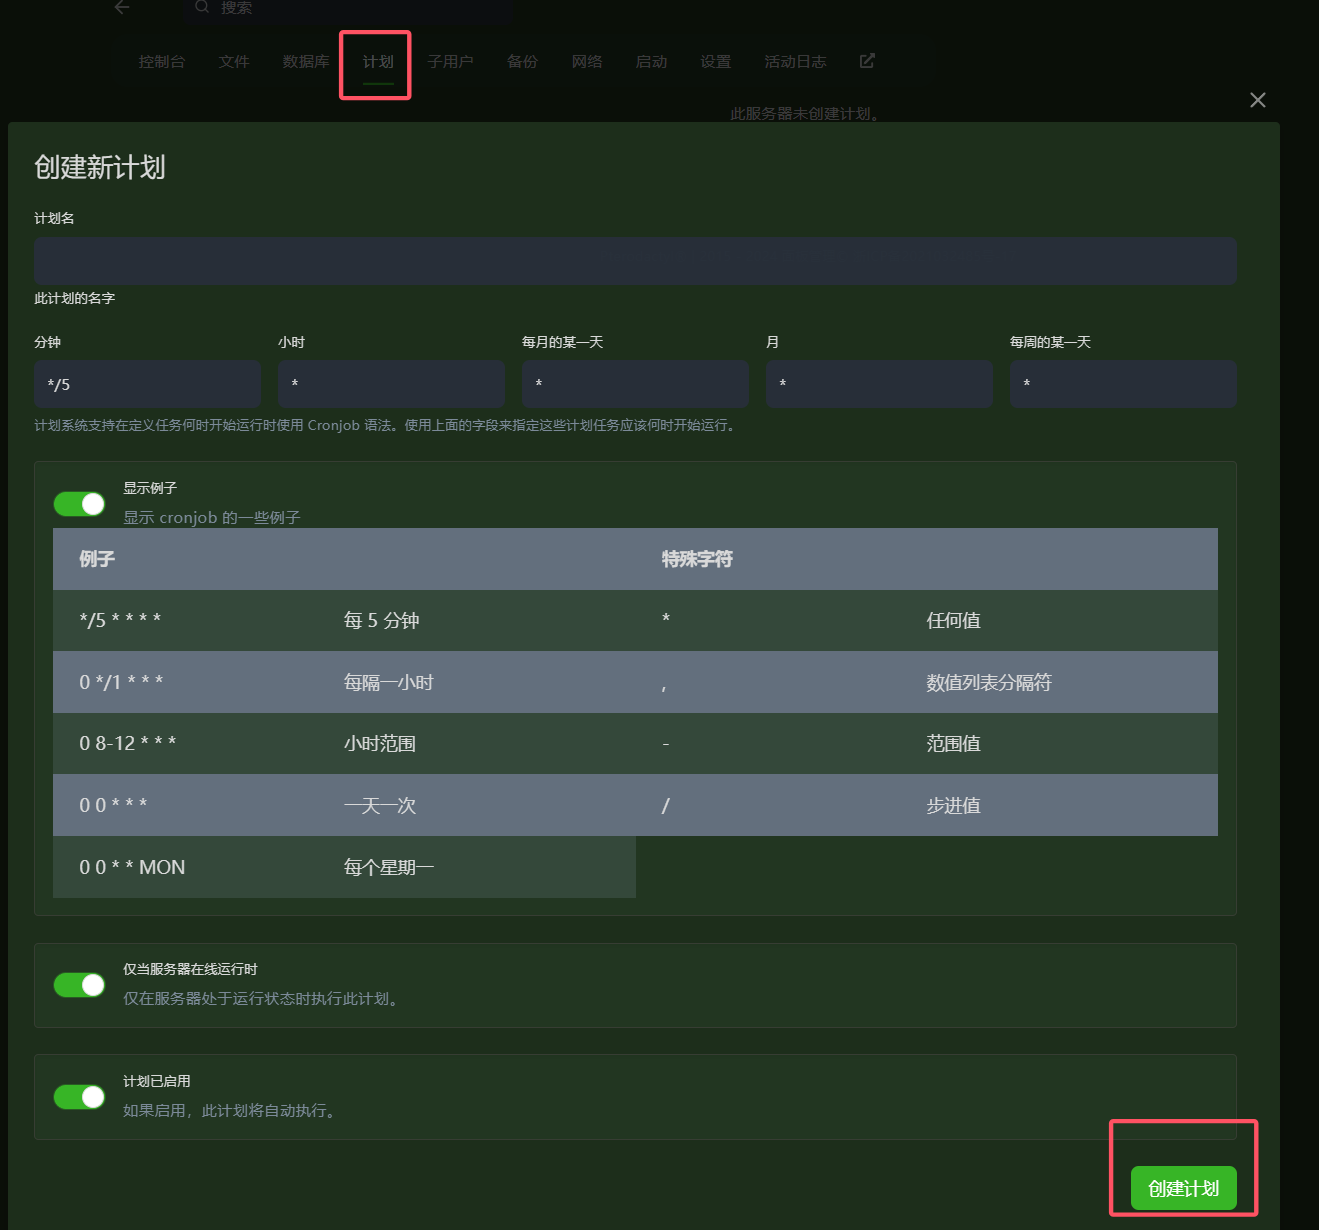Switch to the 控制台 tab
Viewport: 1319px width, 1230px height.
point(162,62)
